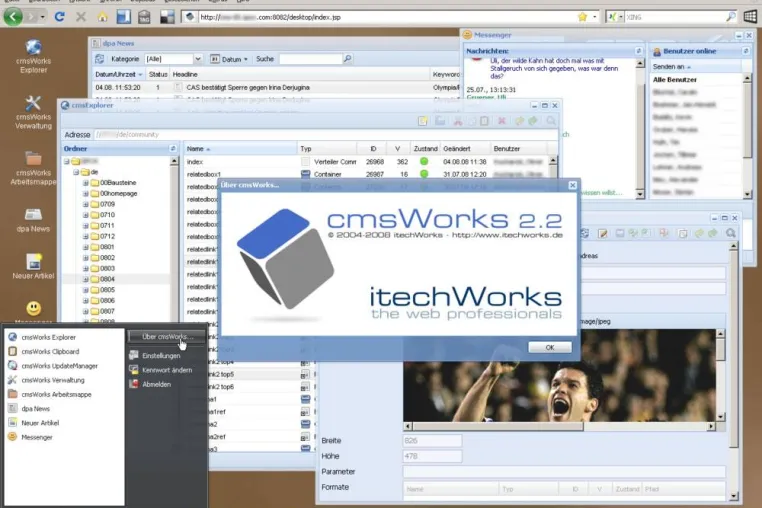The image size is (762, 508).
Task: Click browser back arrow button
Action: point(13,17)
